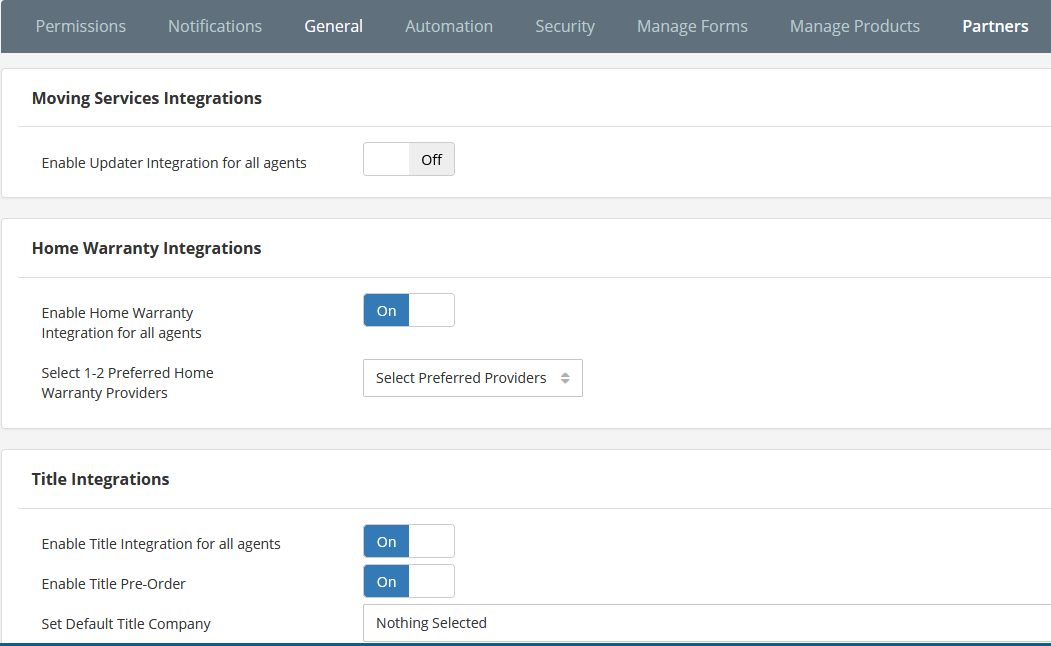Click the Home Warranty Integrations heading
This screenshot has height=646, width=1051.
pos(146,248)
